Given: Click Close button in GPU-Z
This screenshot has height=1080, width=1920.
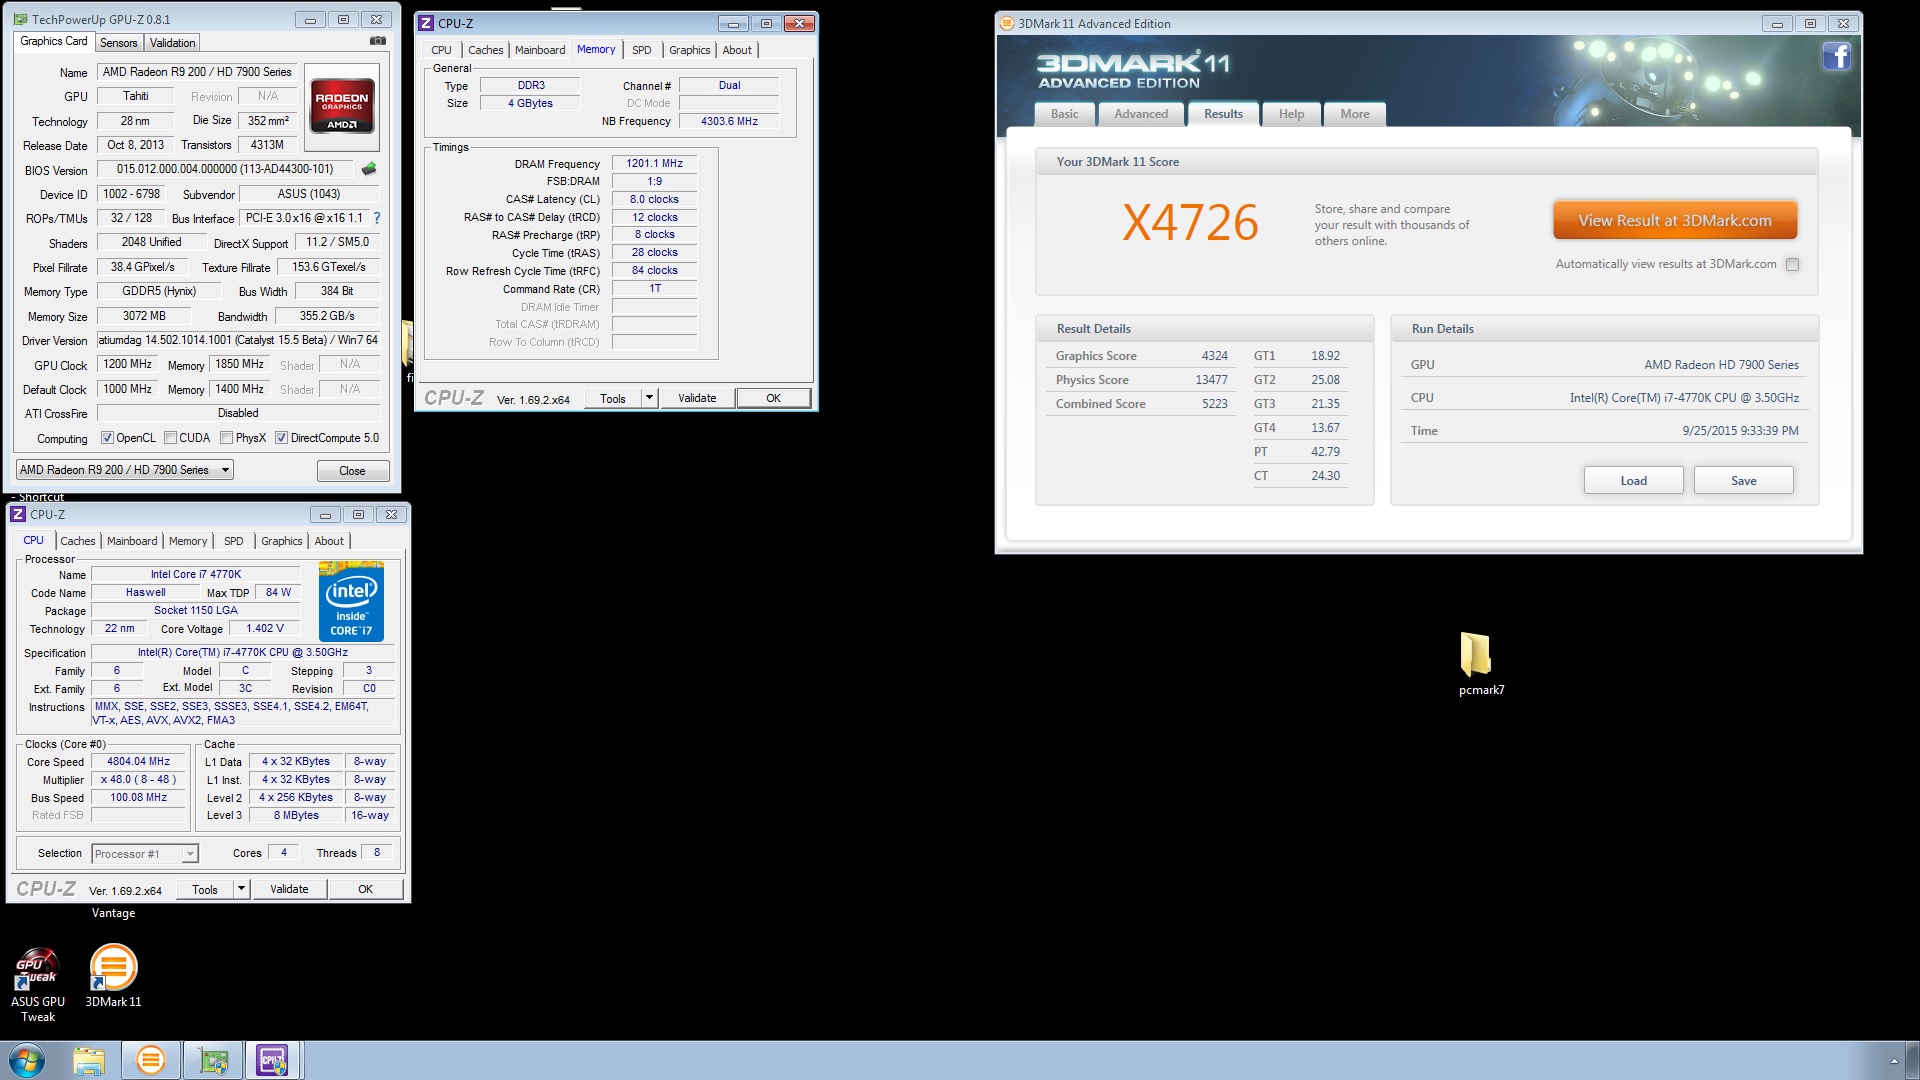Looking at the screenshot, I should pos(352,471).
